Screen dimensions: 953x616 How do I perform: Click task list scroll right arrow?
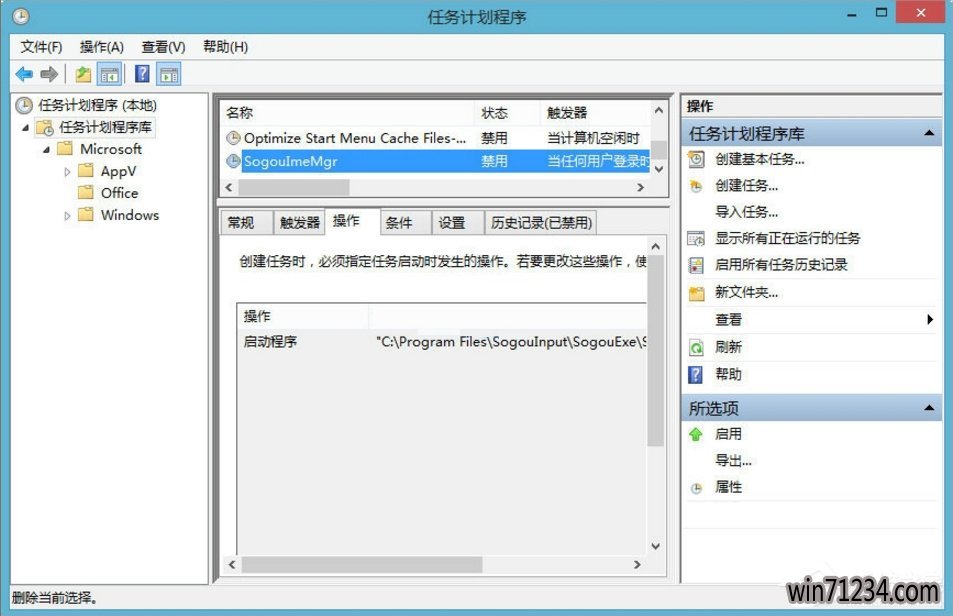[x=640, y=187]
